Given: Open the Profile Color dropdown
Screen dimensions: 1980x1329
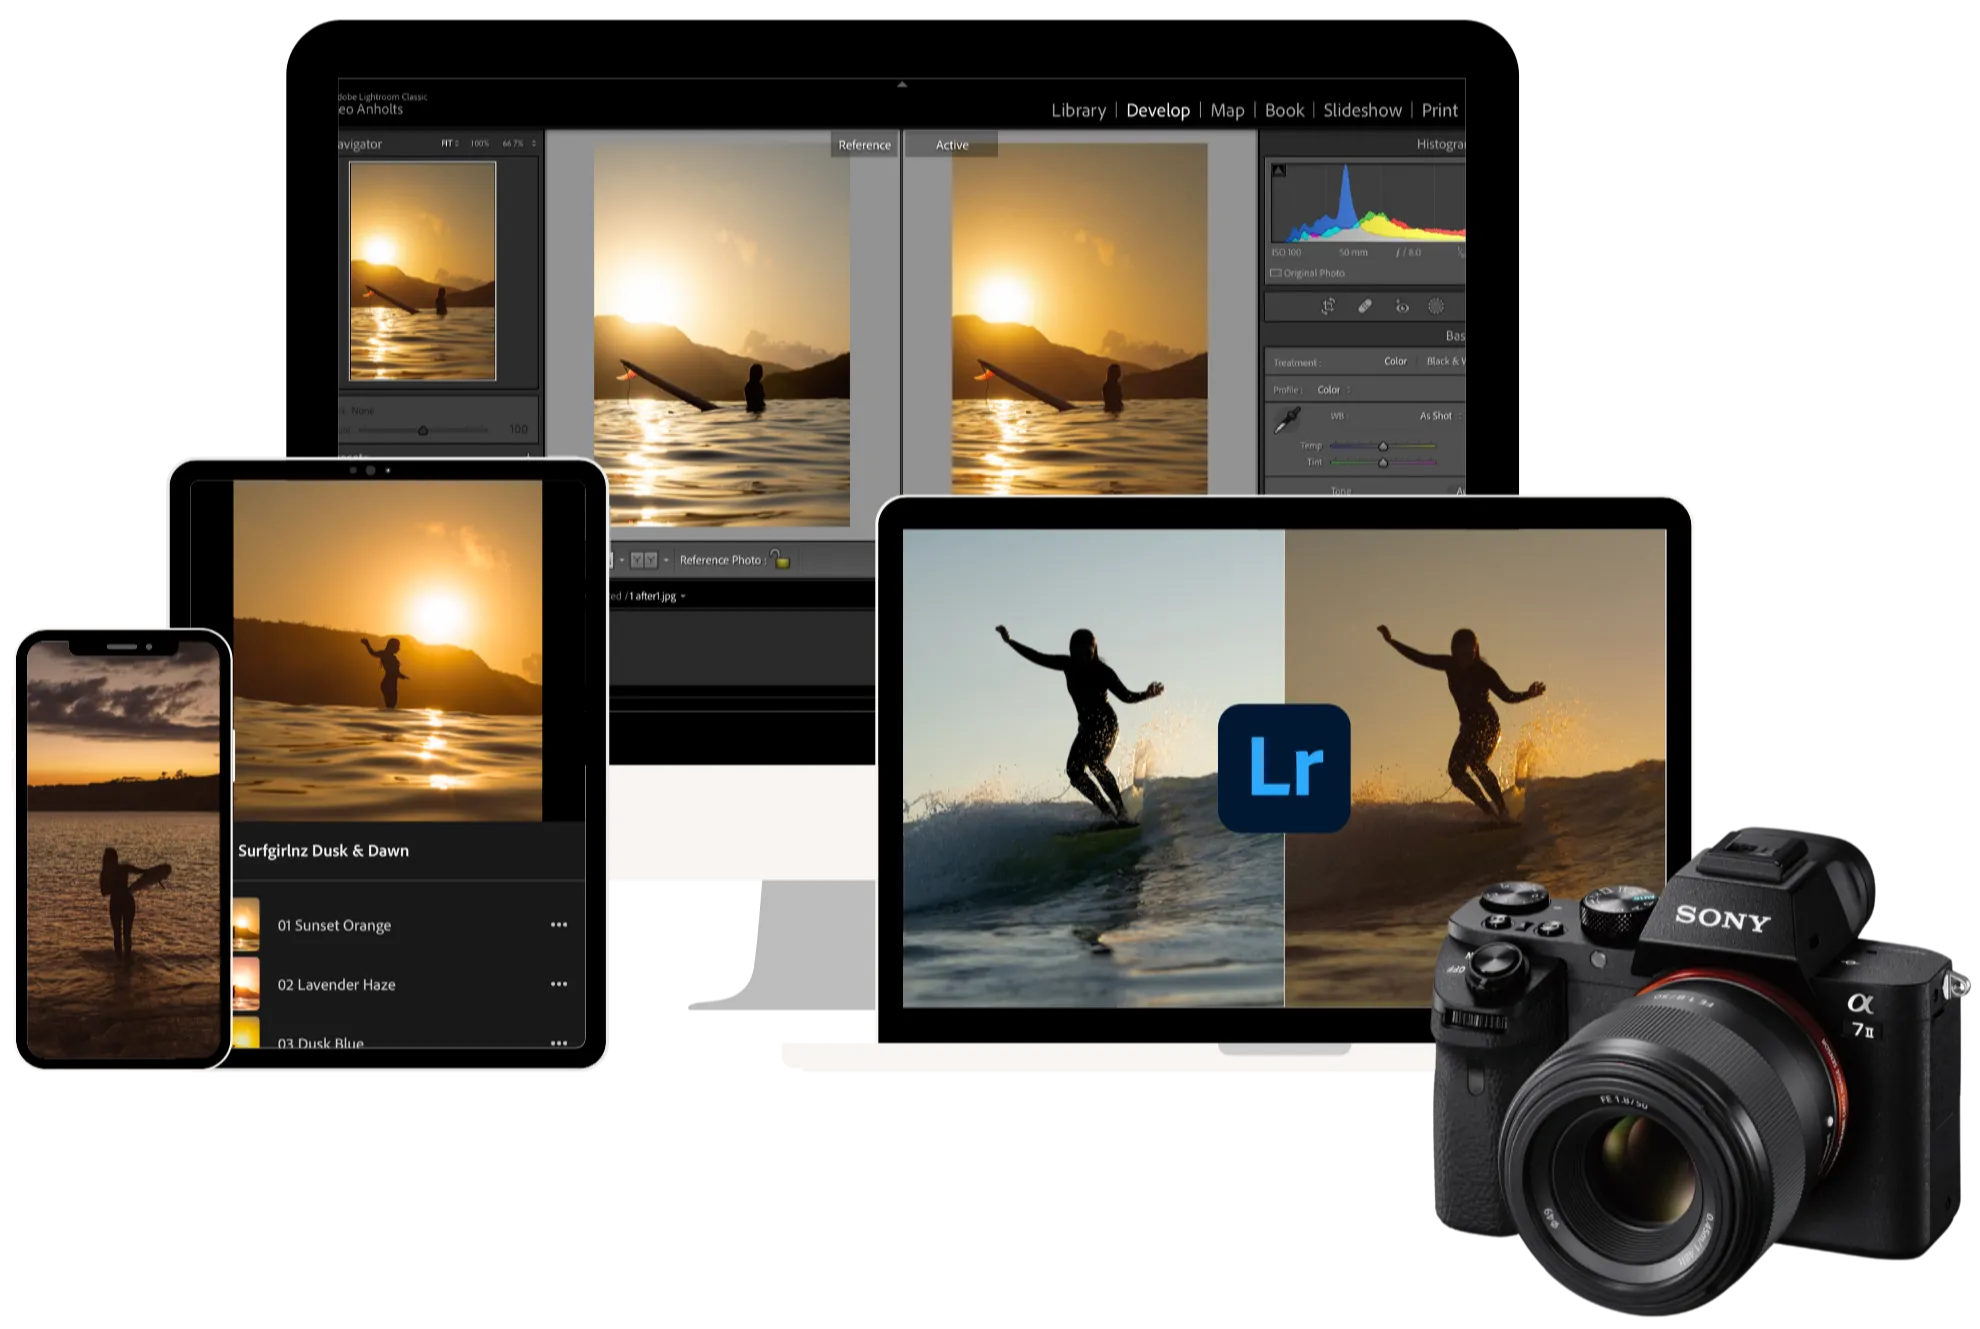Looking at the screenshot, I should click(x=1333, y=390).
